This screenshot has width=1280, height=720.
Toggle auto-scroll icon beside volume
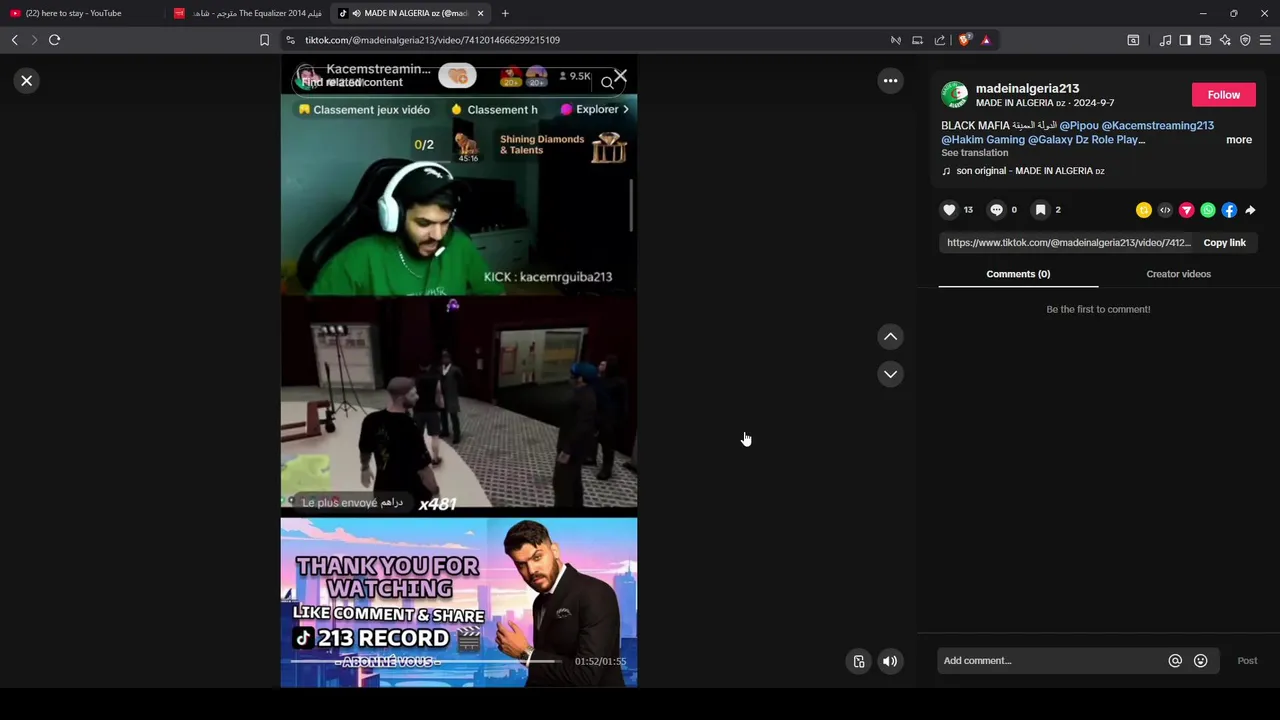tap(859, 661)
